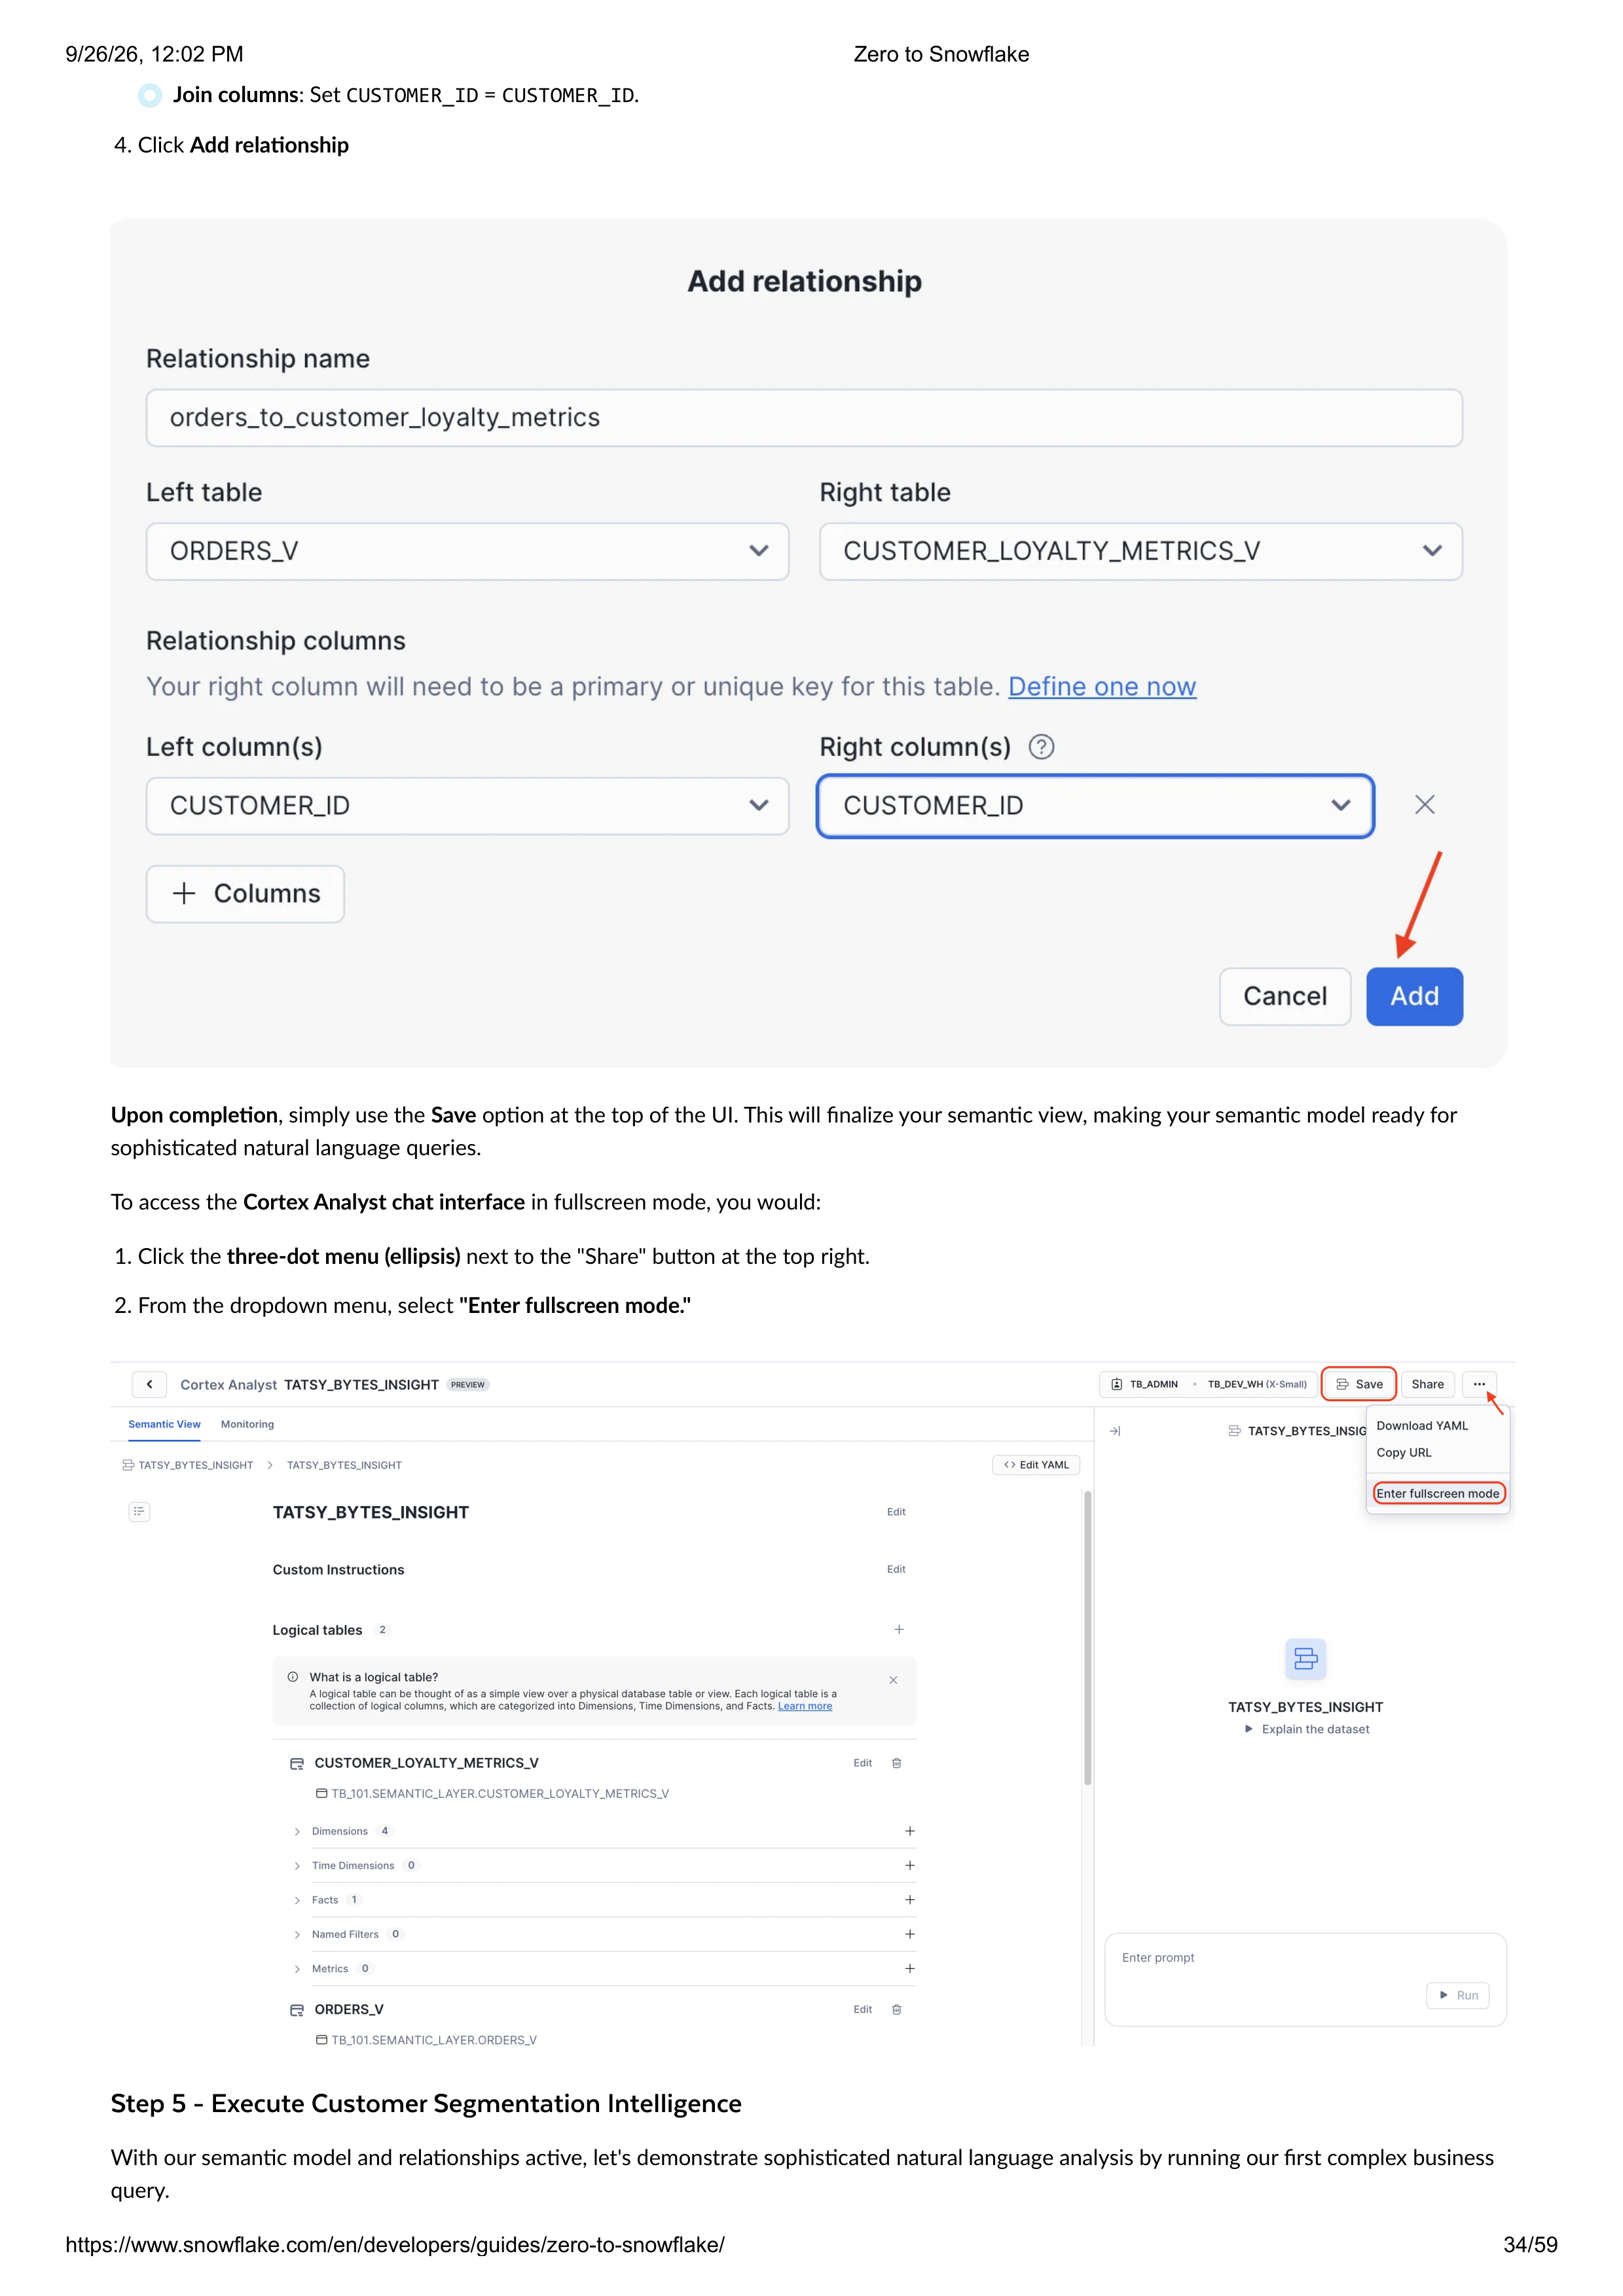The width and height of the screenshot is (1623, 2296).
Task: Click the Save button
Action: click(x=1358, y=1384)
